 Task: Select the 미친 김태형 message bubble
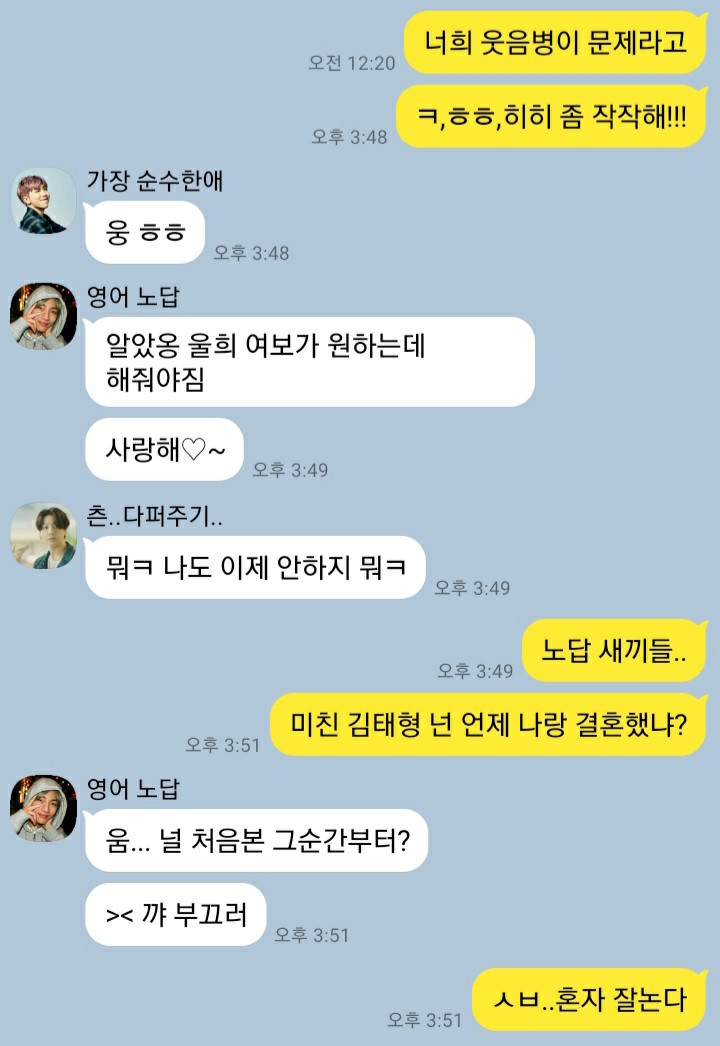pyautogui.click(x=488, y=724)
